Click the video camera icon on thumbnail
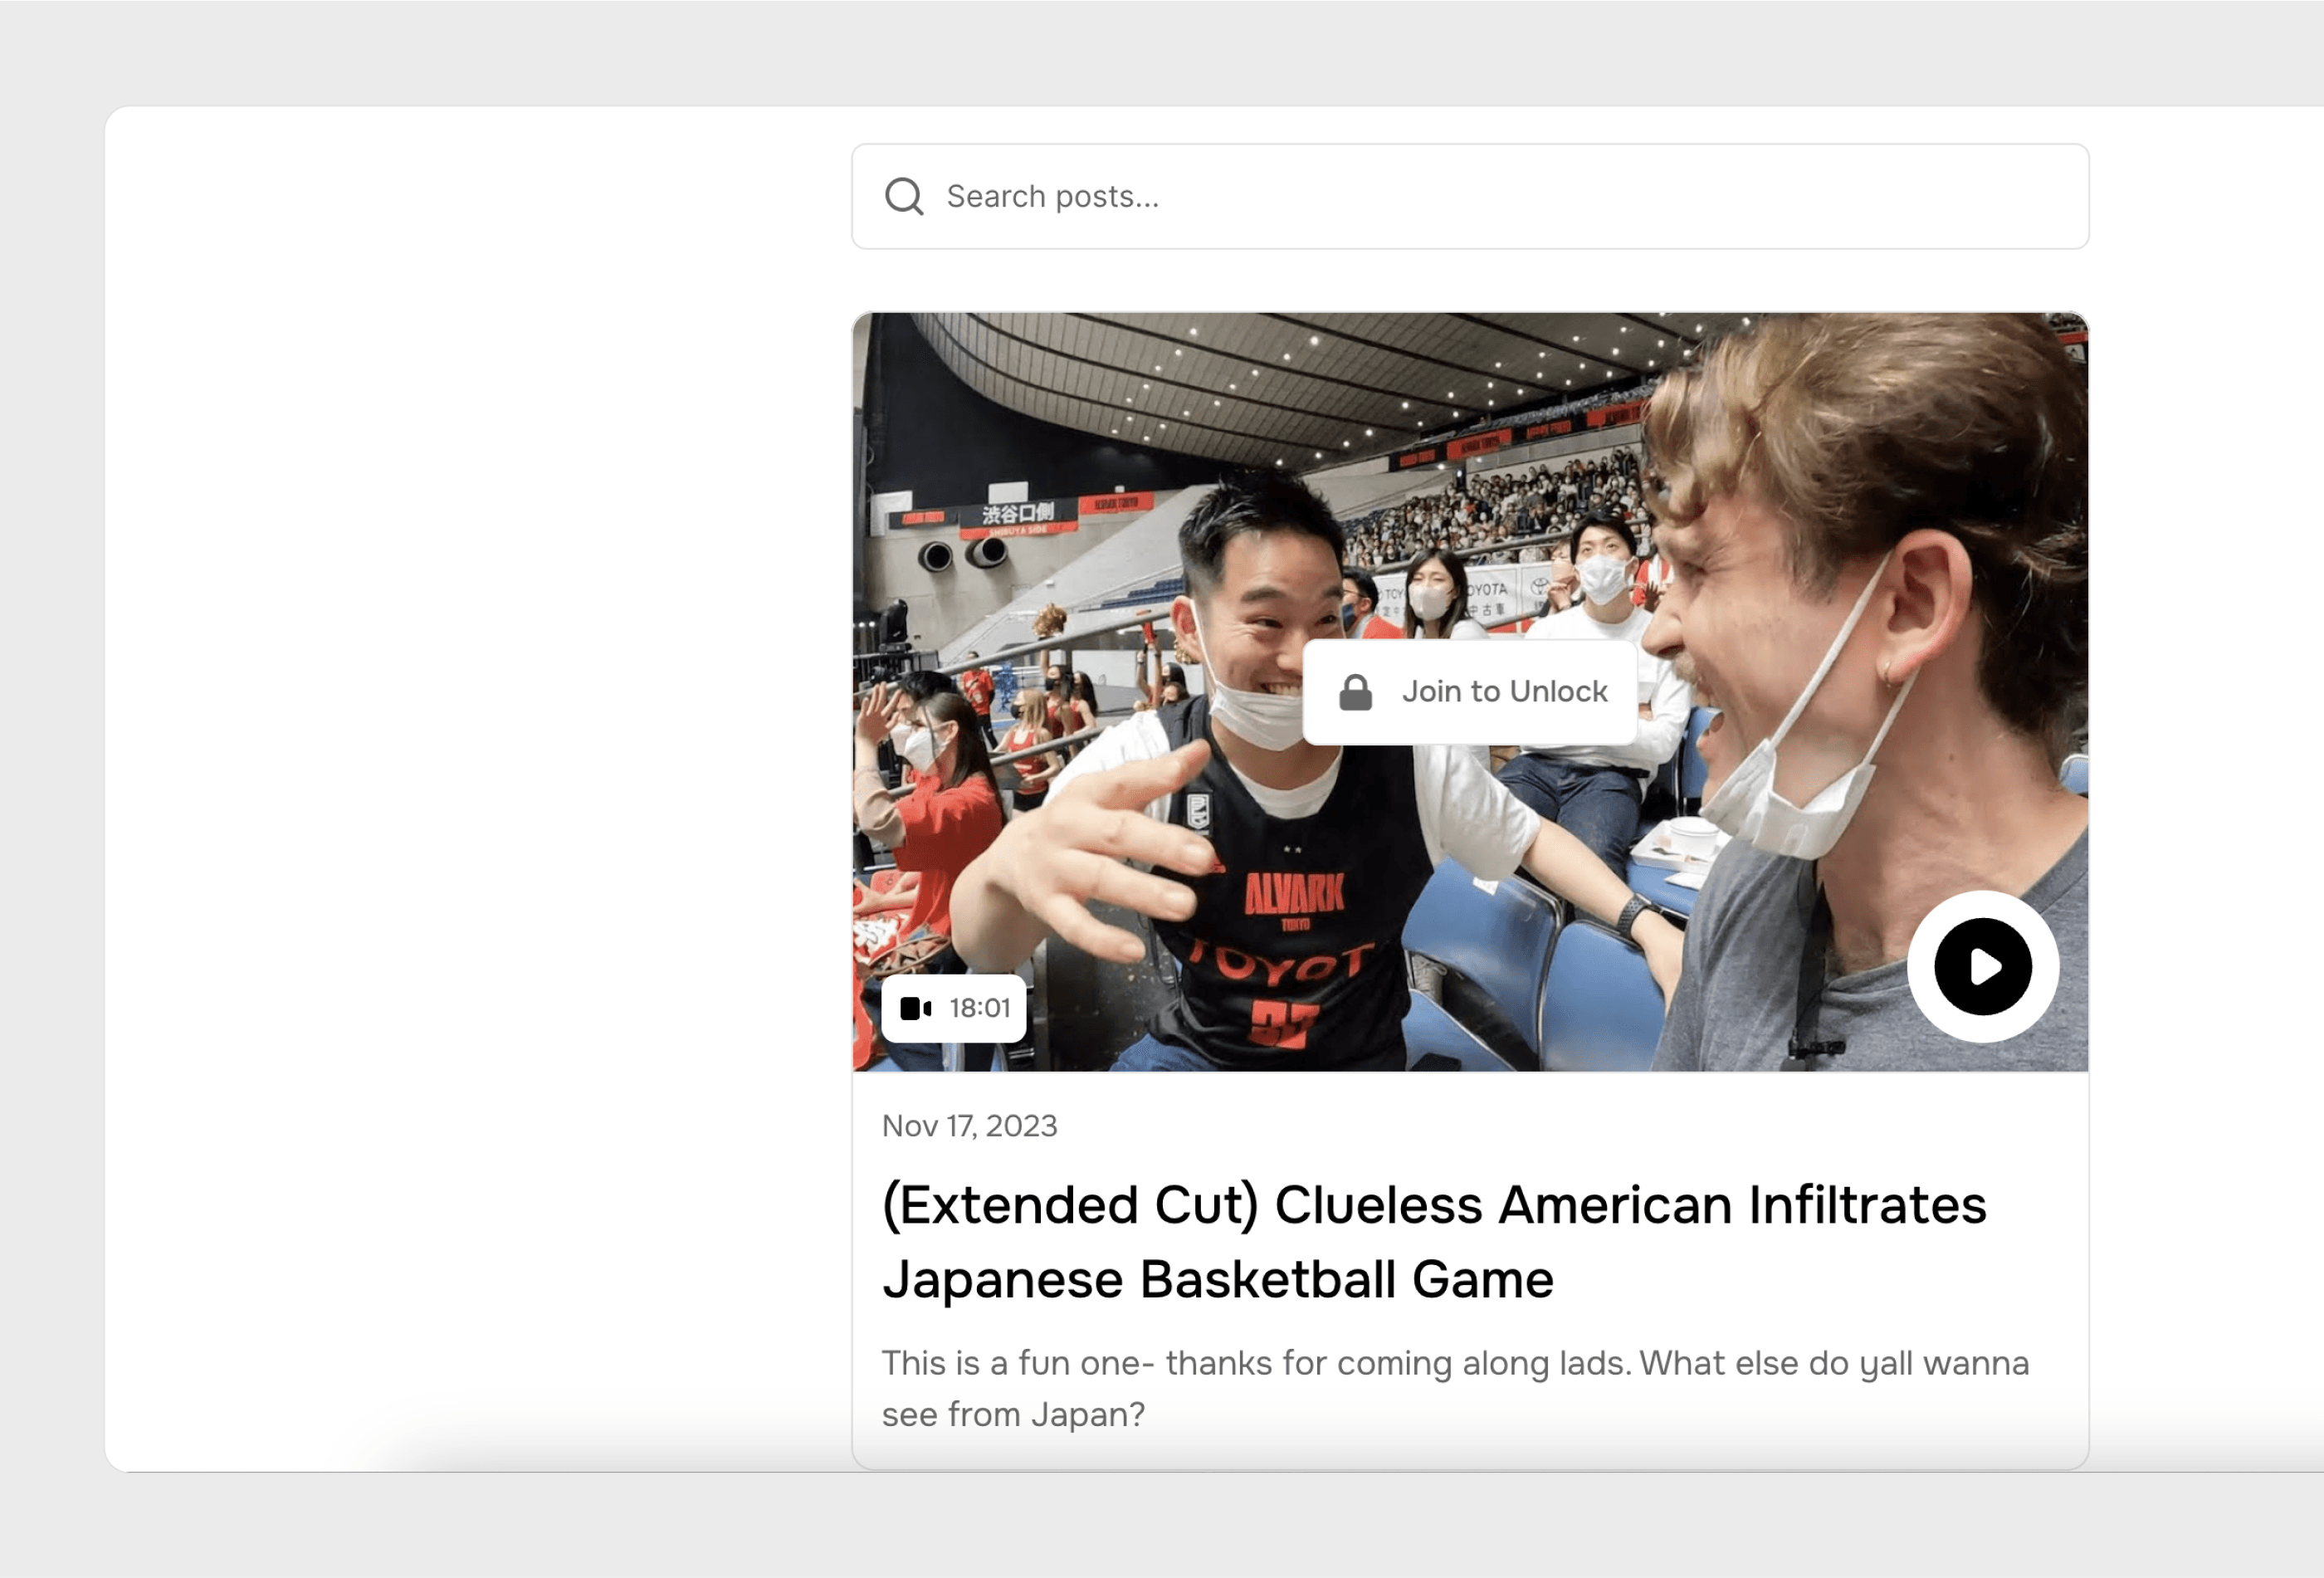This screenshot has width=2324, height=1578. [x=915, y=1008]
